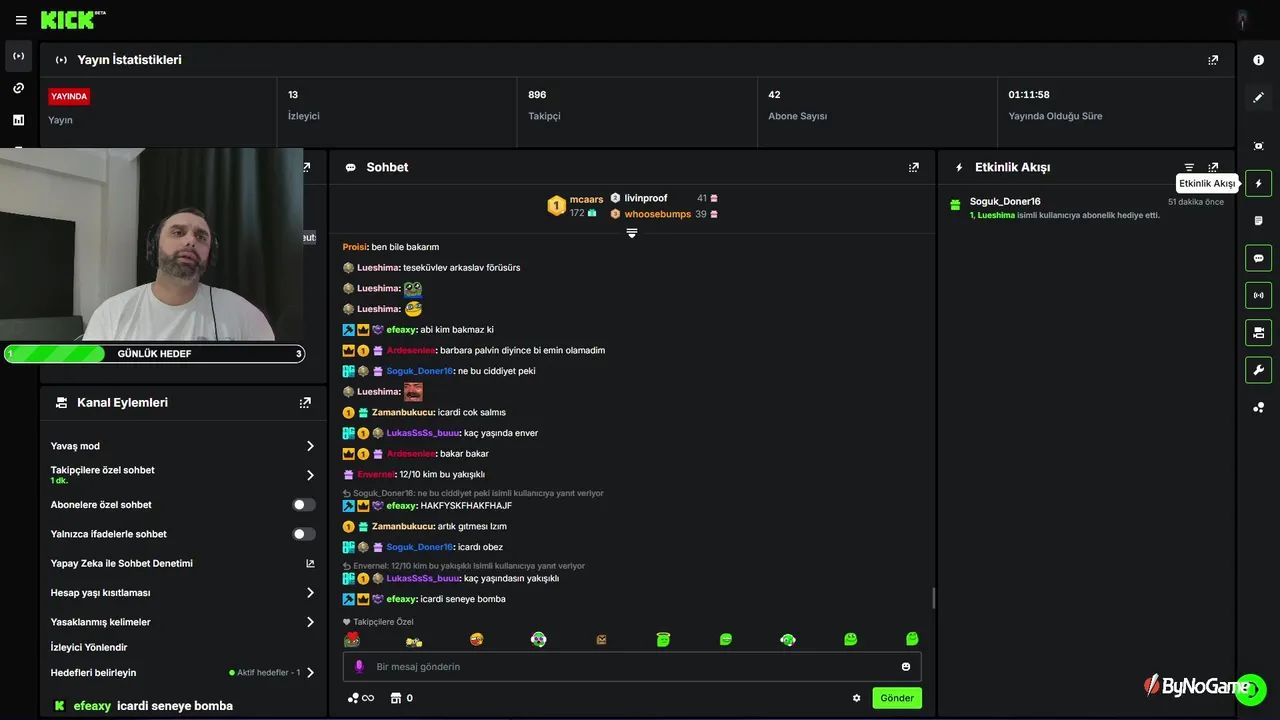This screenshot has width=1280, height=720.
Task: Choose the laughing orange face emote
Action: pyautogui.click(x=477, y=639)
